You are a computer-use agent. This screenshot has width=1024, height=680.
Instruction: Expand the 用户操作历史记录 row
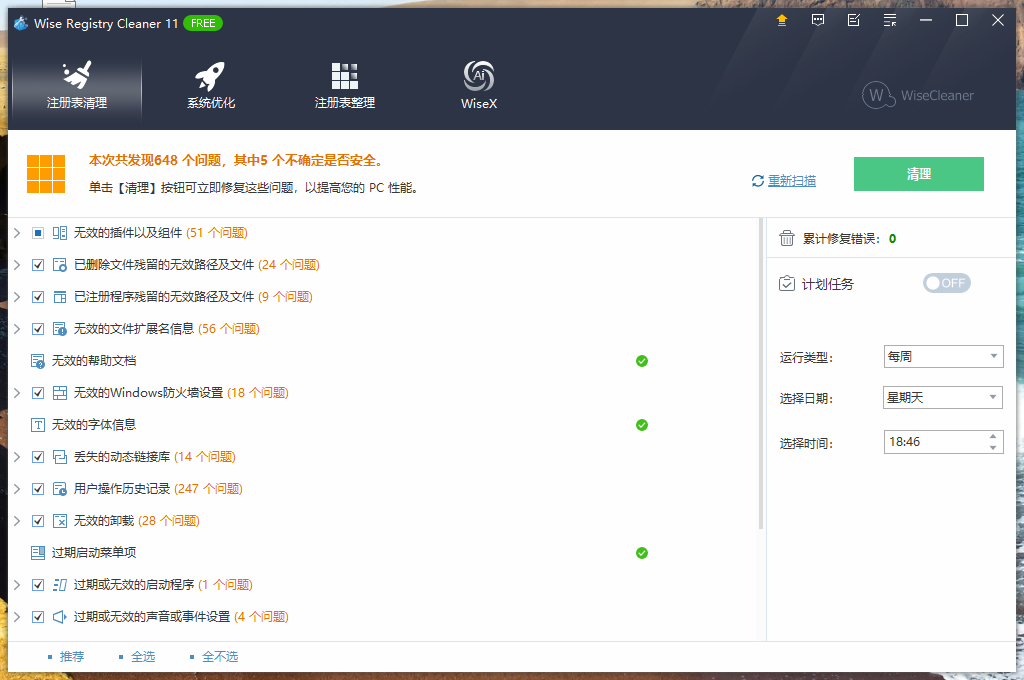(17, 489)
